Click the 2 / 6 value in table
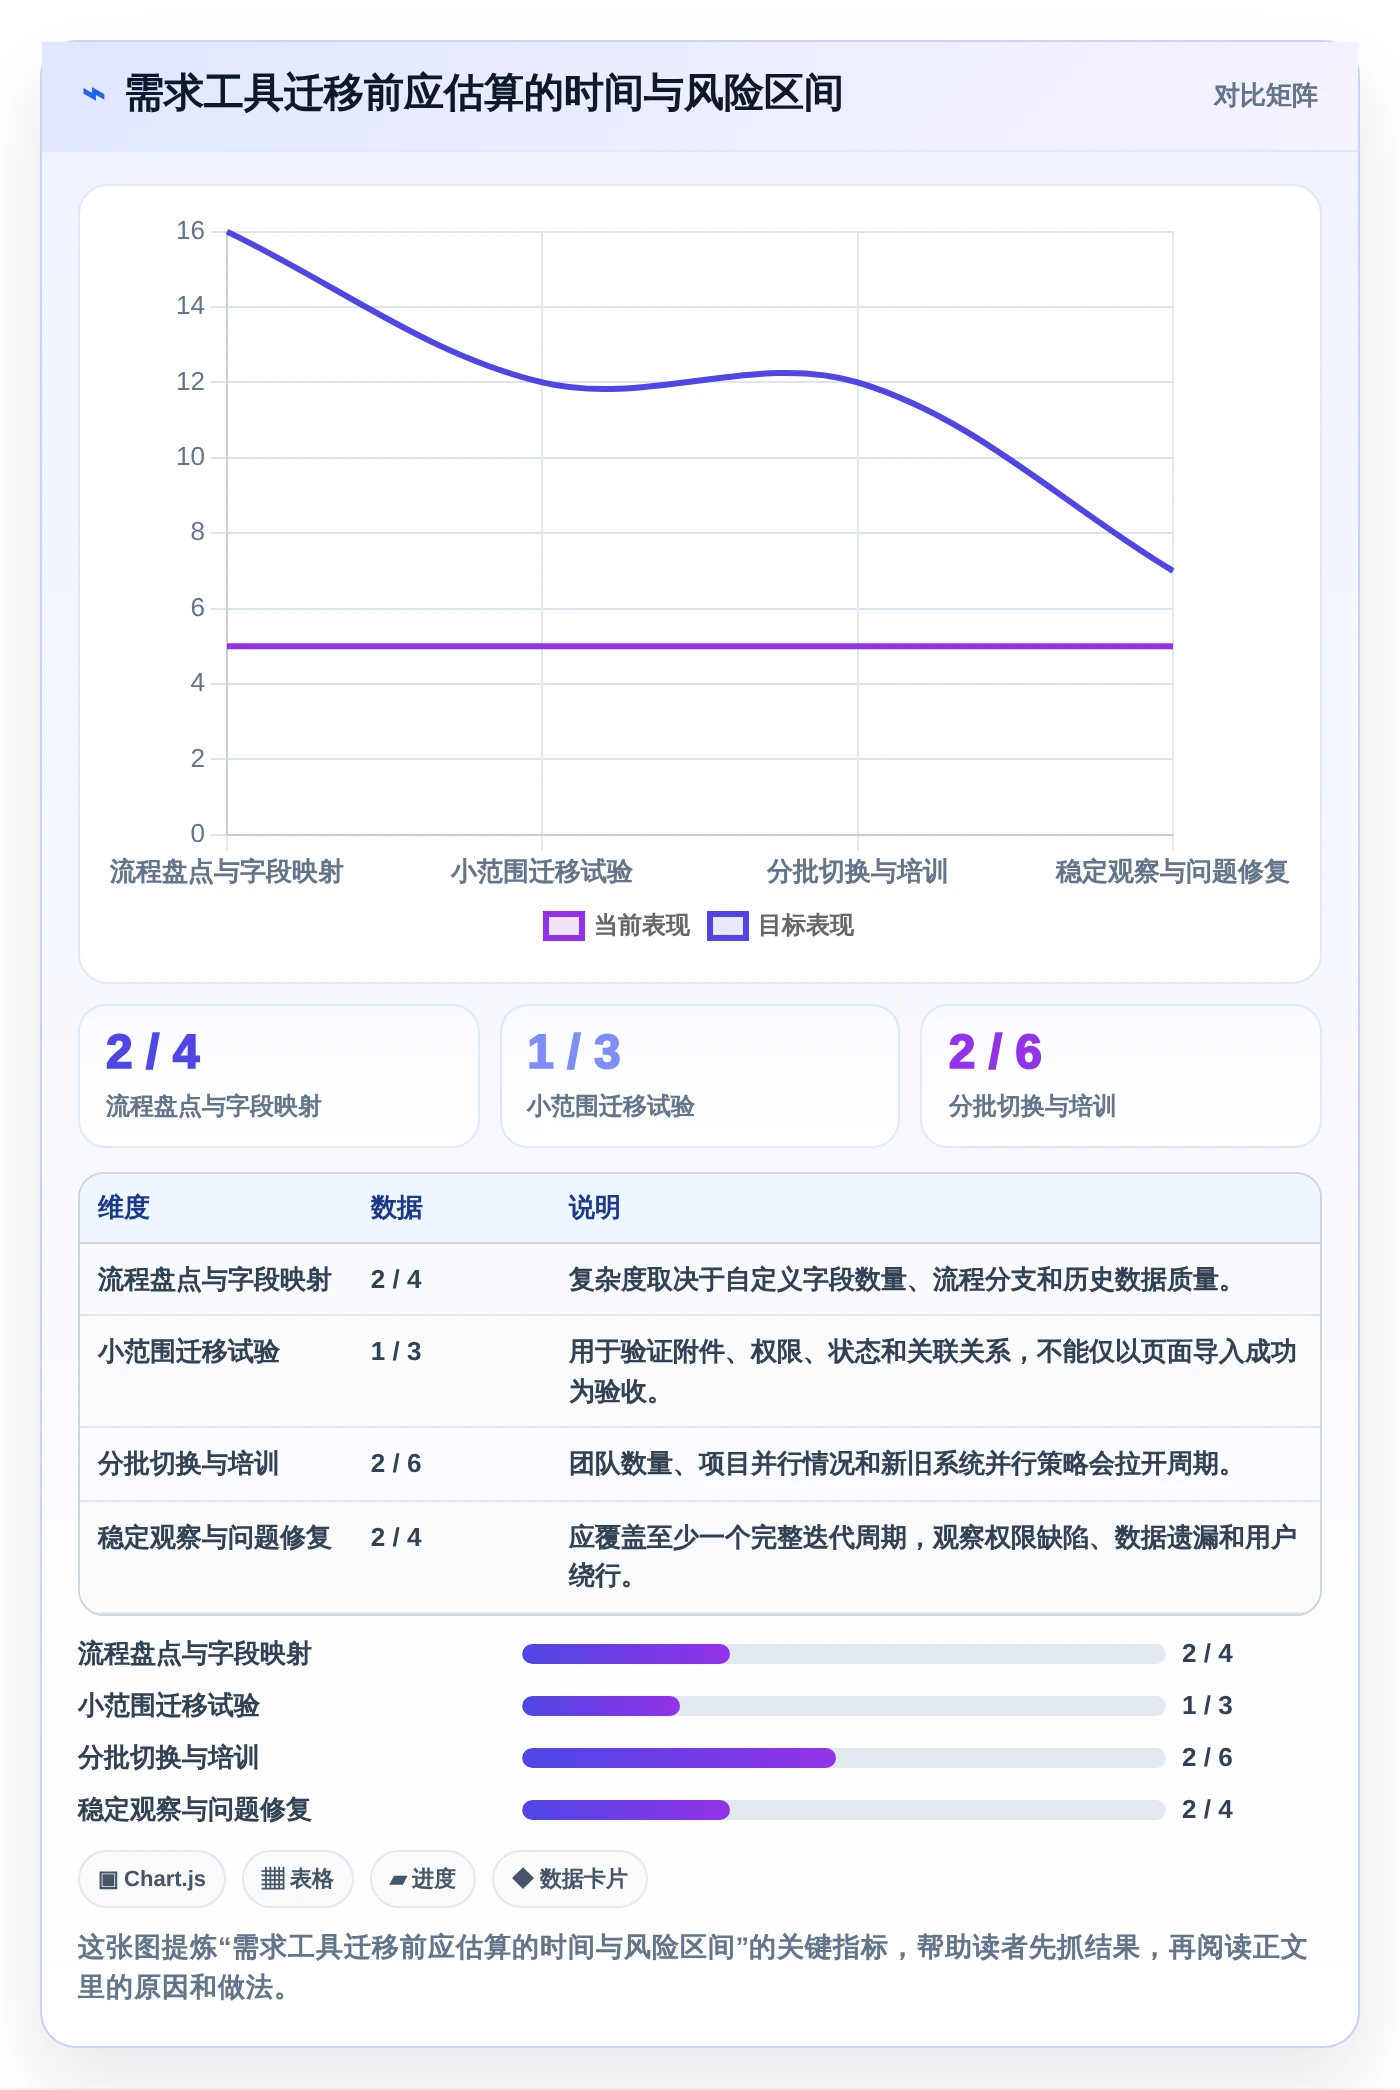The image size is (1400, 2090). 396,1464
